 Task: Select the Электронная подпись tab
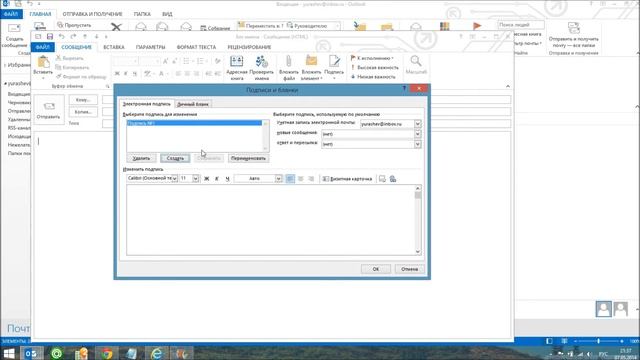[x=147, y=104]
